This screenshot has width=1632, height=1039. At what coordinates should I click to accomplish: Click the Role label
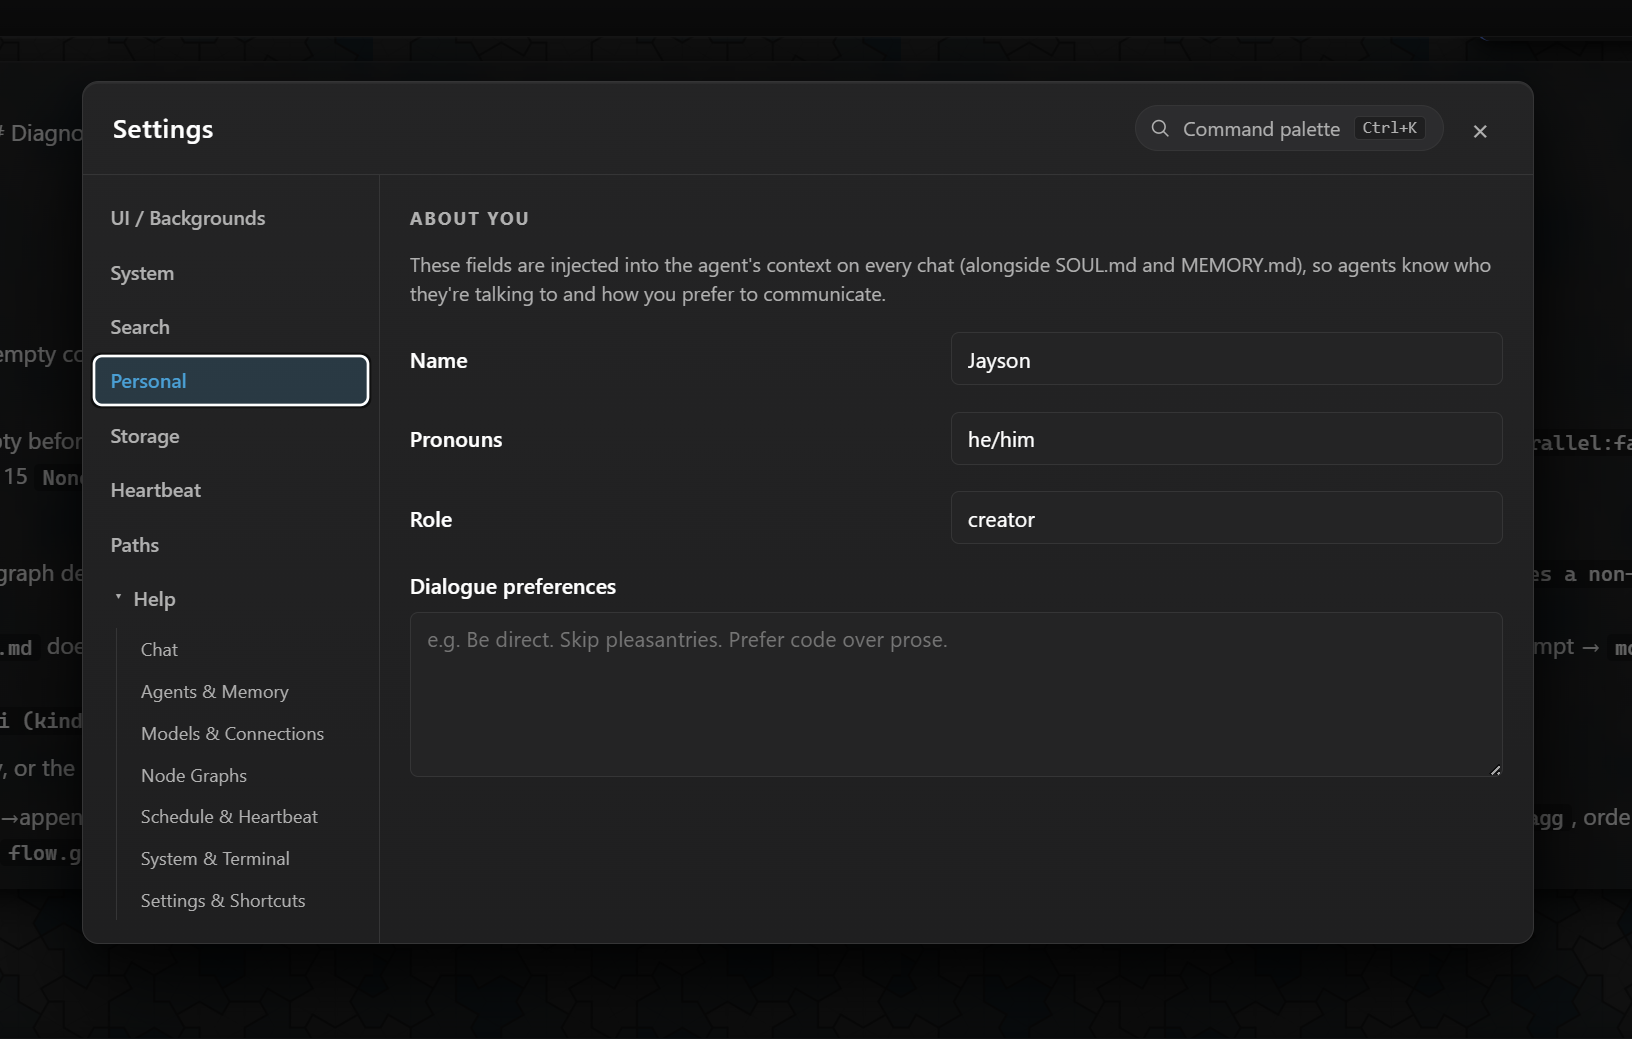431,520
